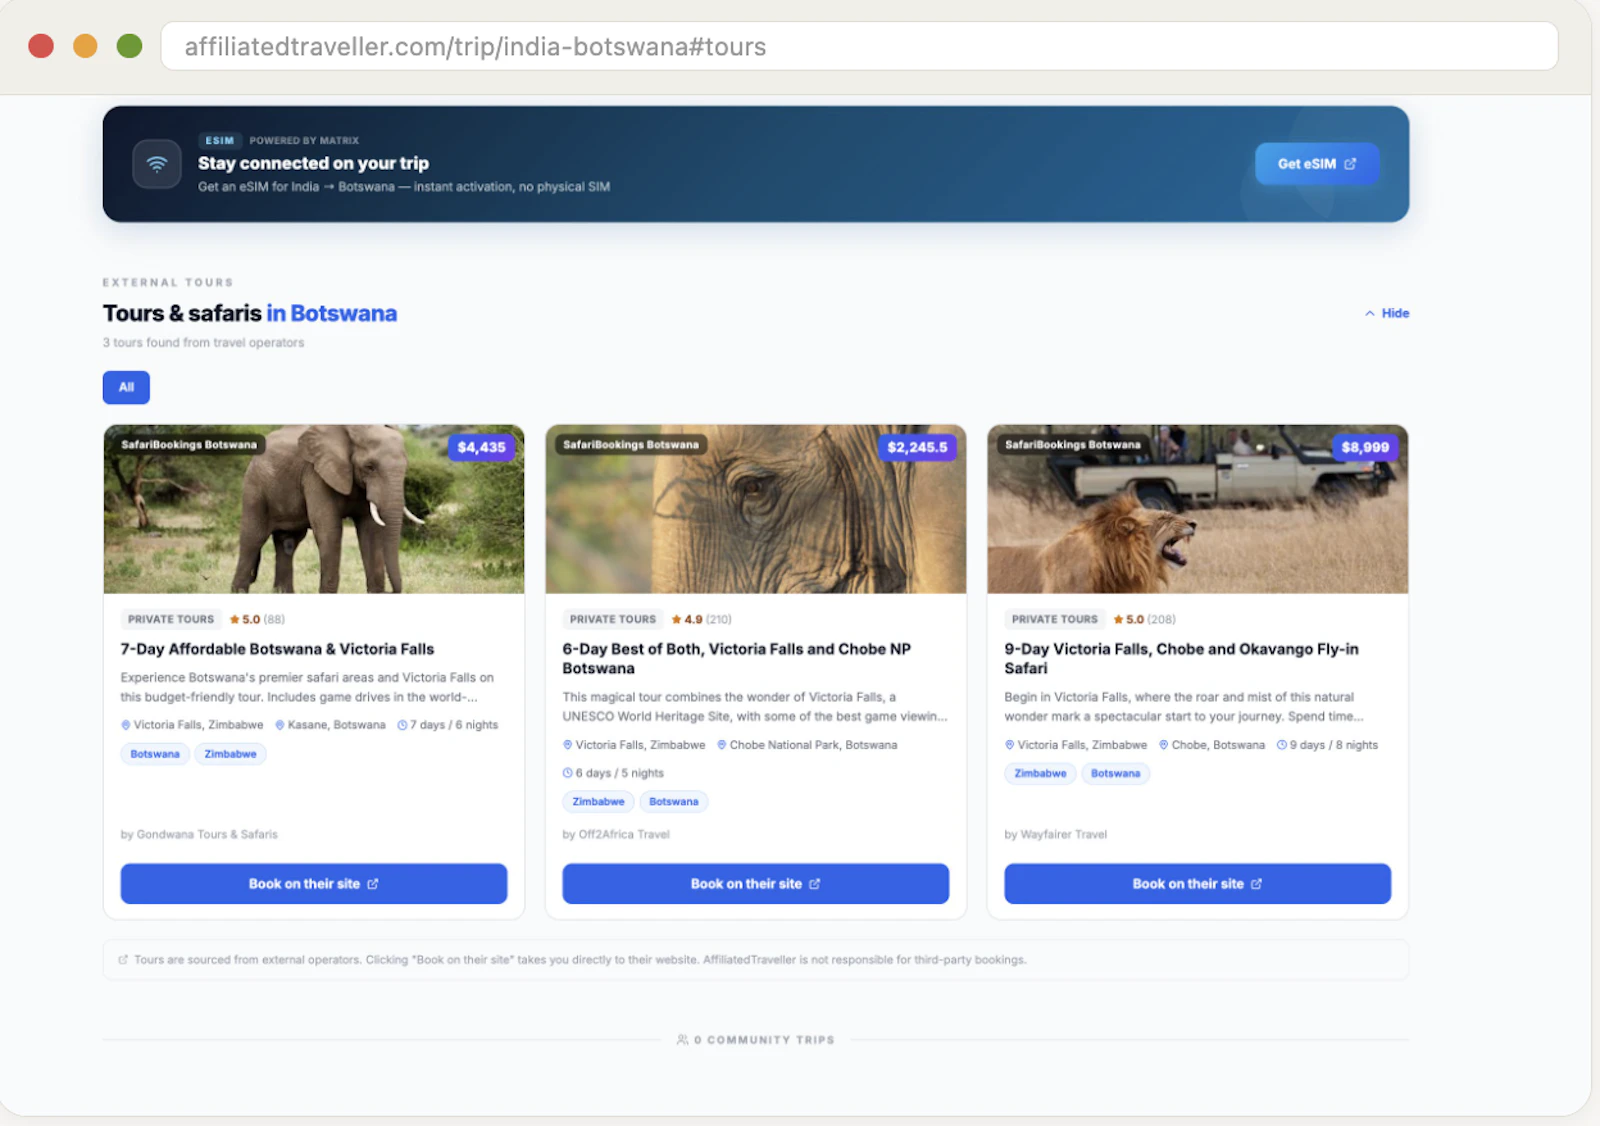Open 9-Day Victoria Falls Fly-in Safari title
Screen dimensions: 1600x1126
click(x=1182, y=658)
